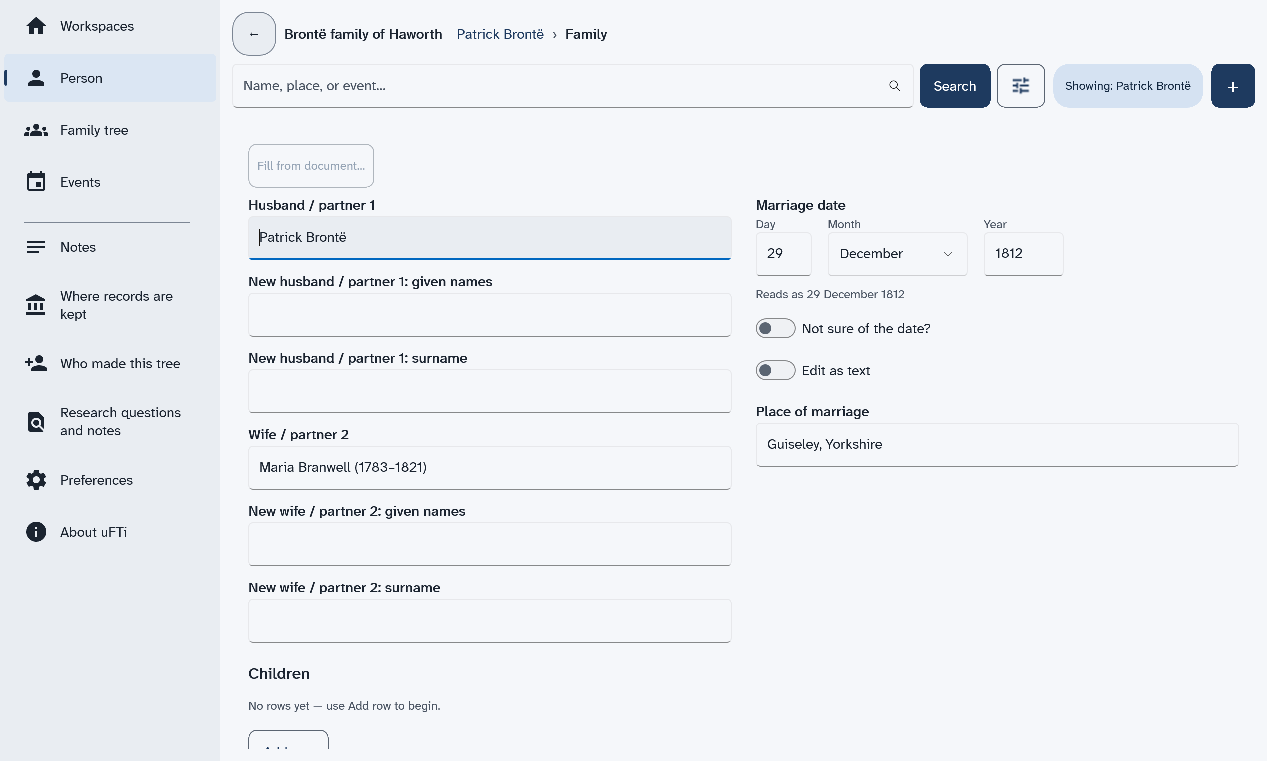
Task: Open the Family tree view
Action: click(110, 130)
